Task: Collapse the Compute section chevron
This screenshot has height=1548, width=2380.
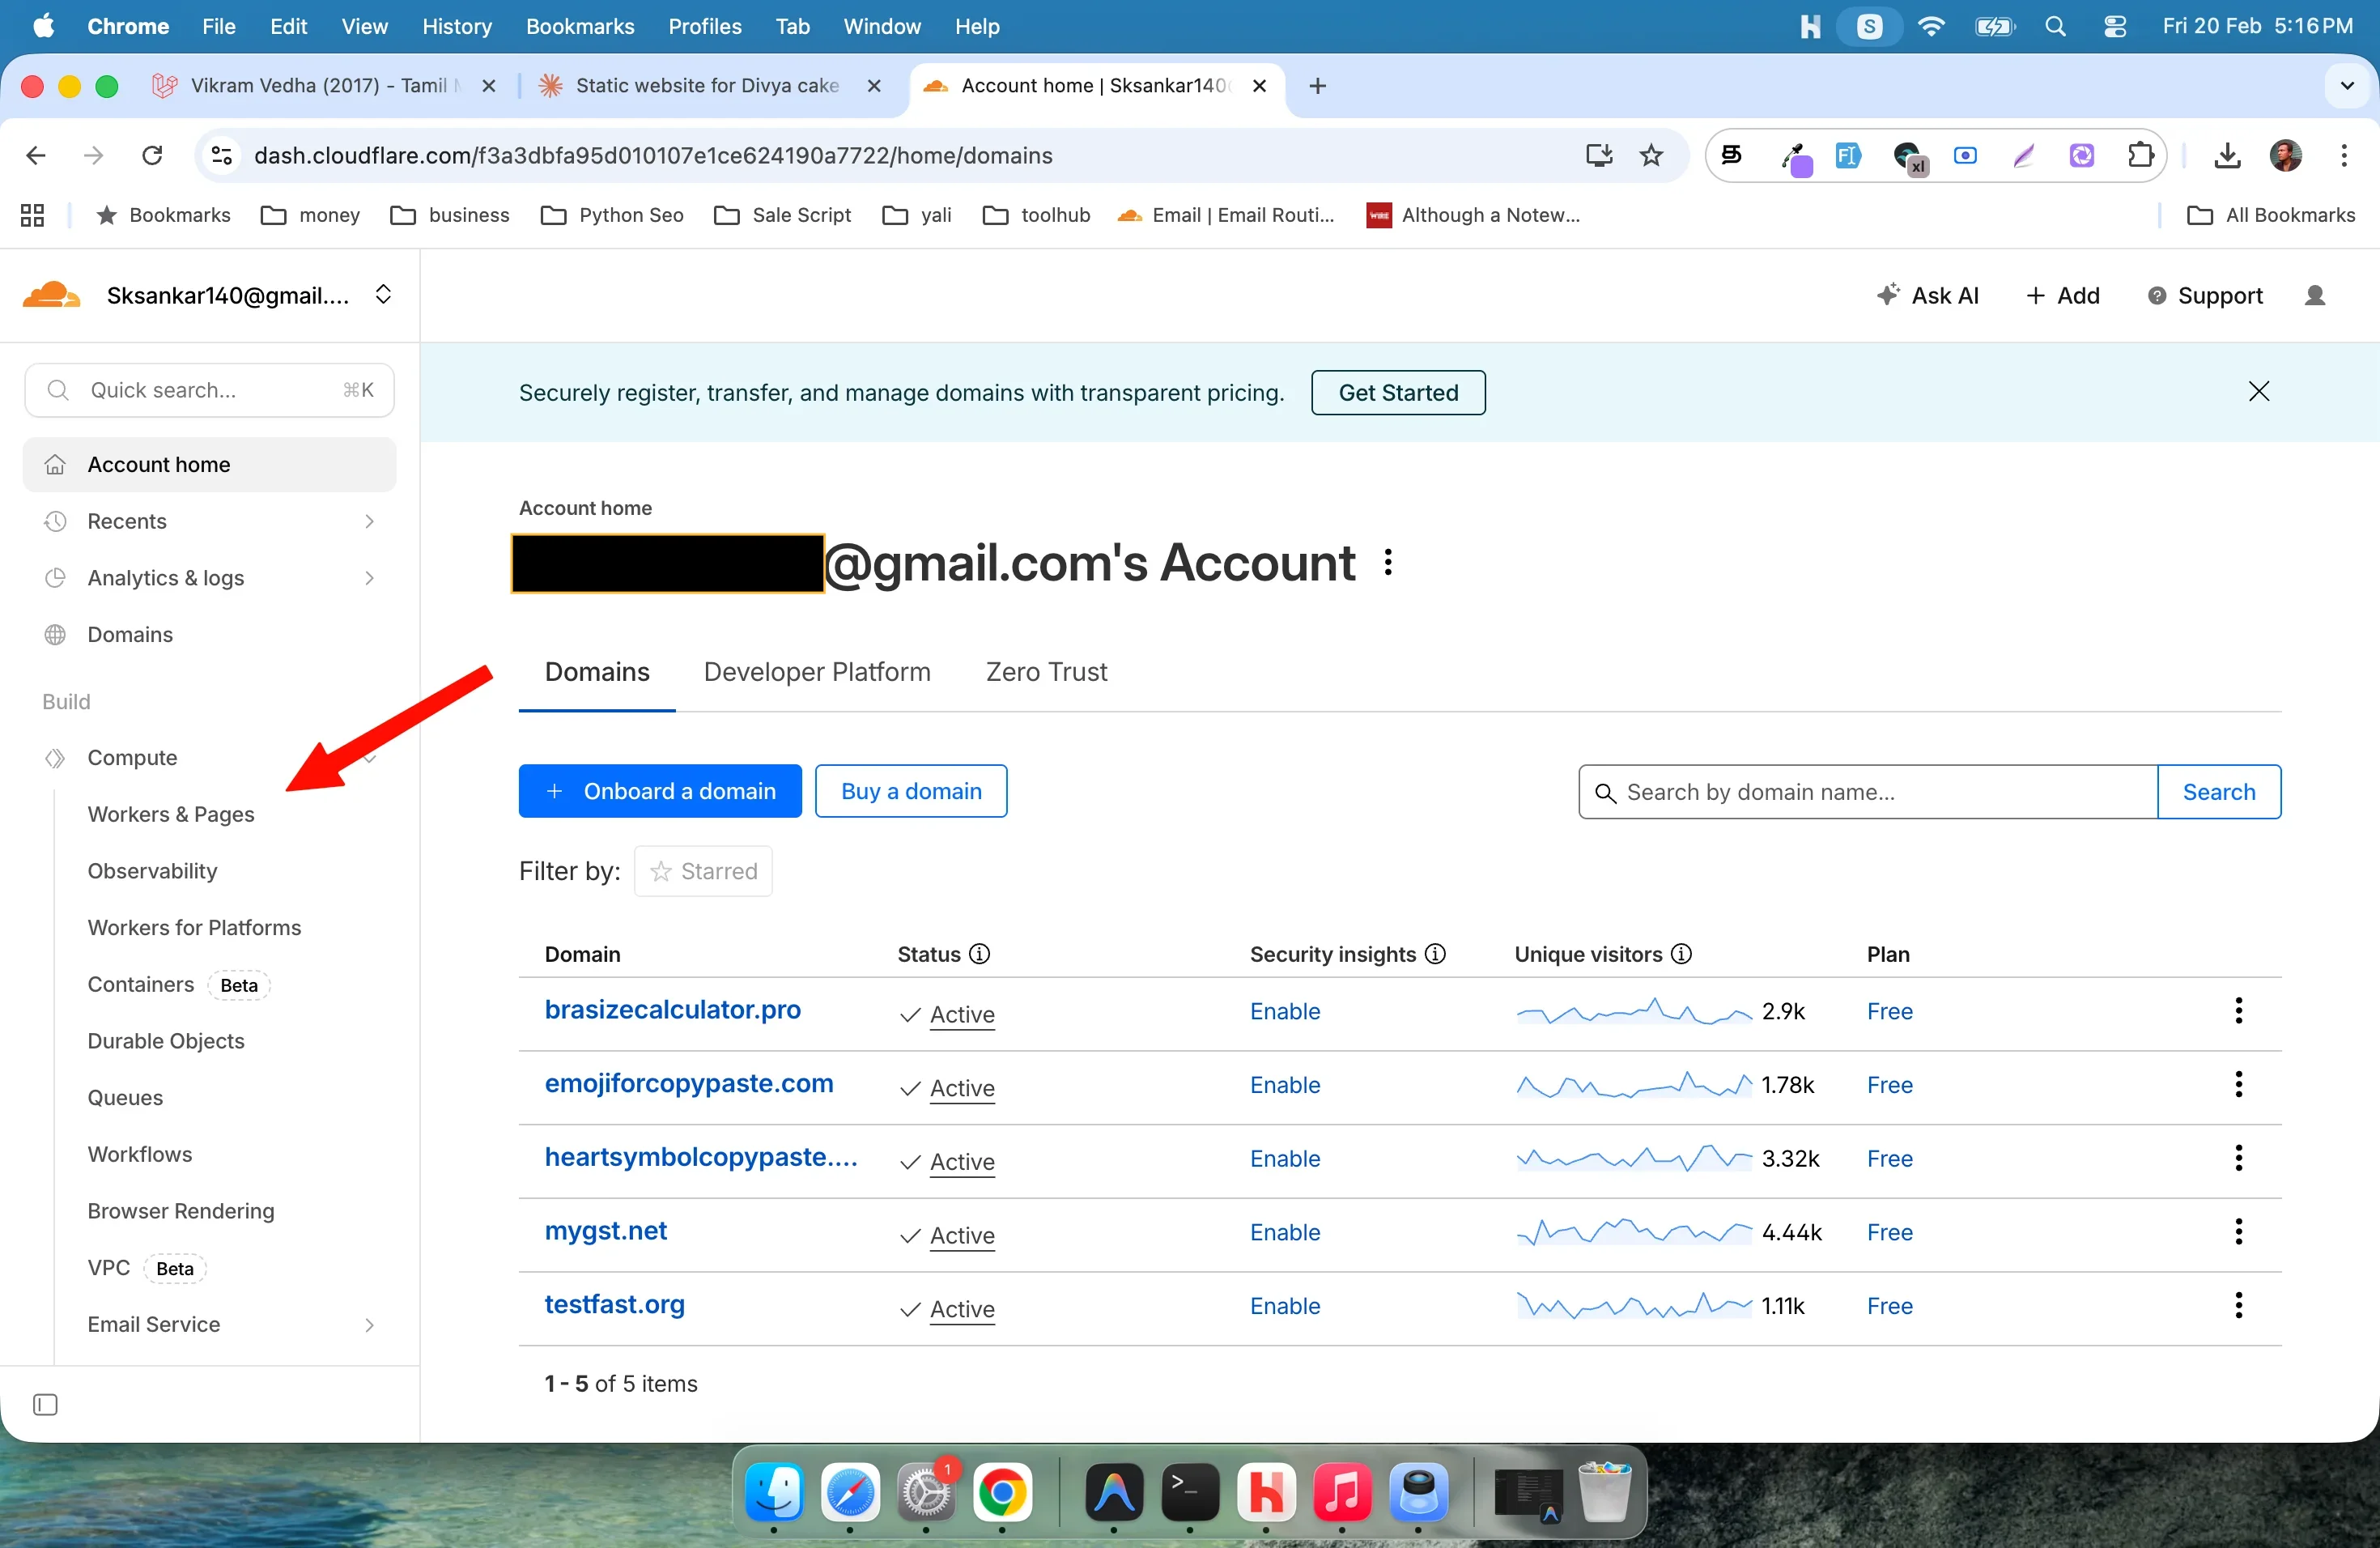Action: pyautogui.click(x=370, y=758)
